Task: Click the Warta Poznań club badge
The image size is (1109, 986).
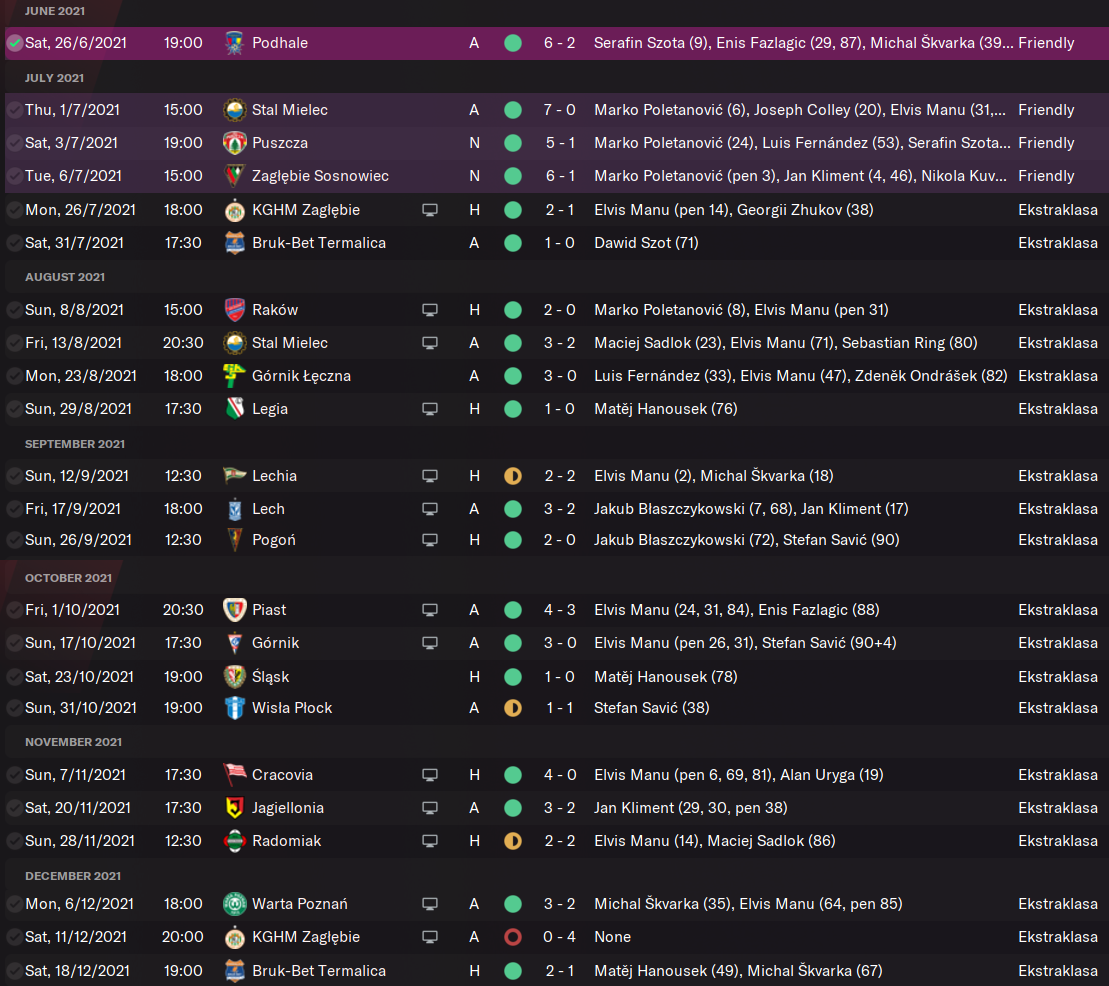Action: [x=234, y=904]
